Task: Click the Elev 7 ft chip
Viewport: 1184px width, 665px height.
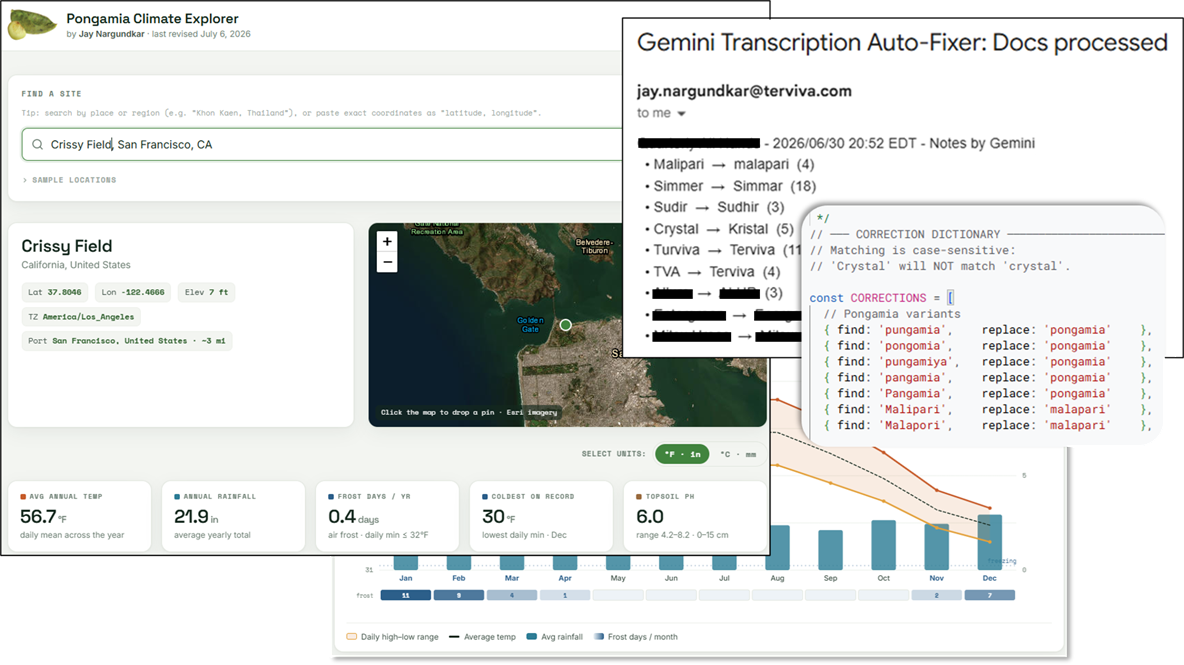Action: click(206, 292)
